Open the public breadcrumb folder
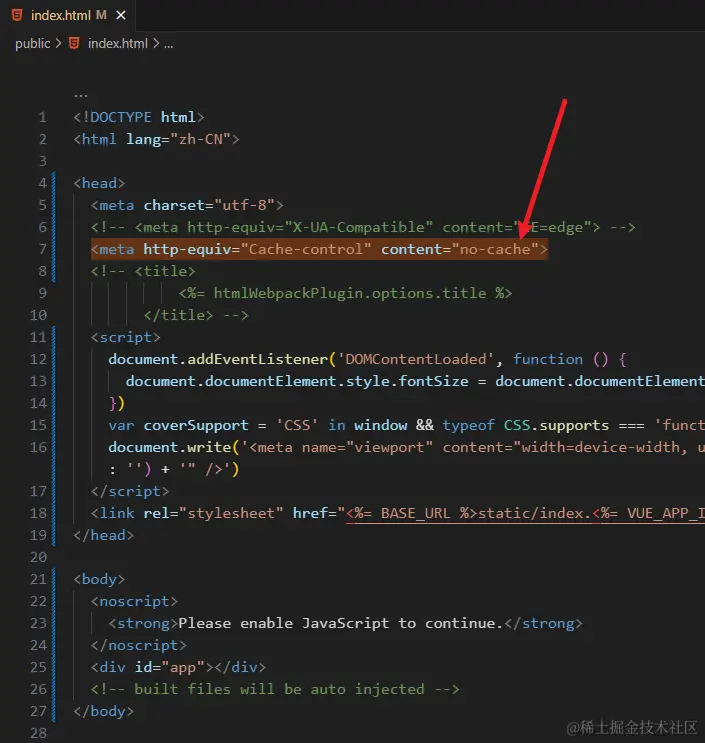Viewport: 705px width, 743px height. (32, 44)
